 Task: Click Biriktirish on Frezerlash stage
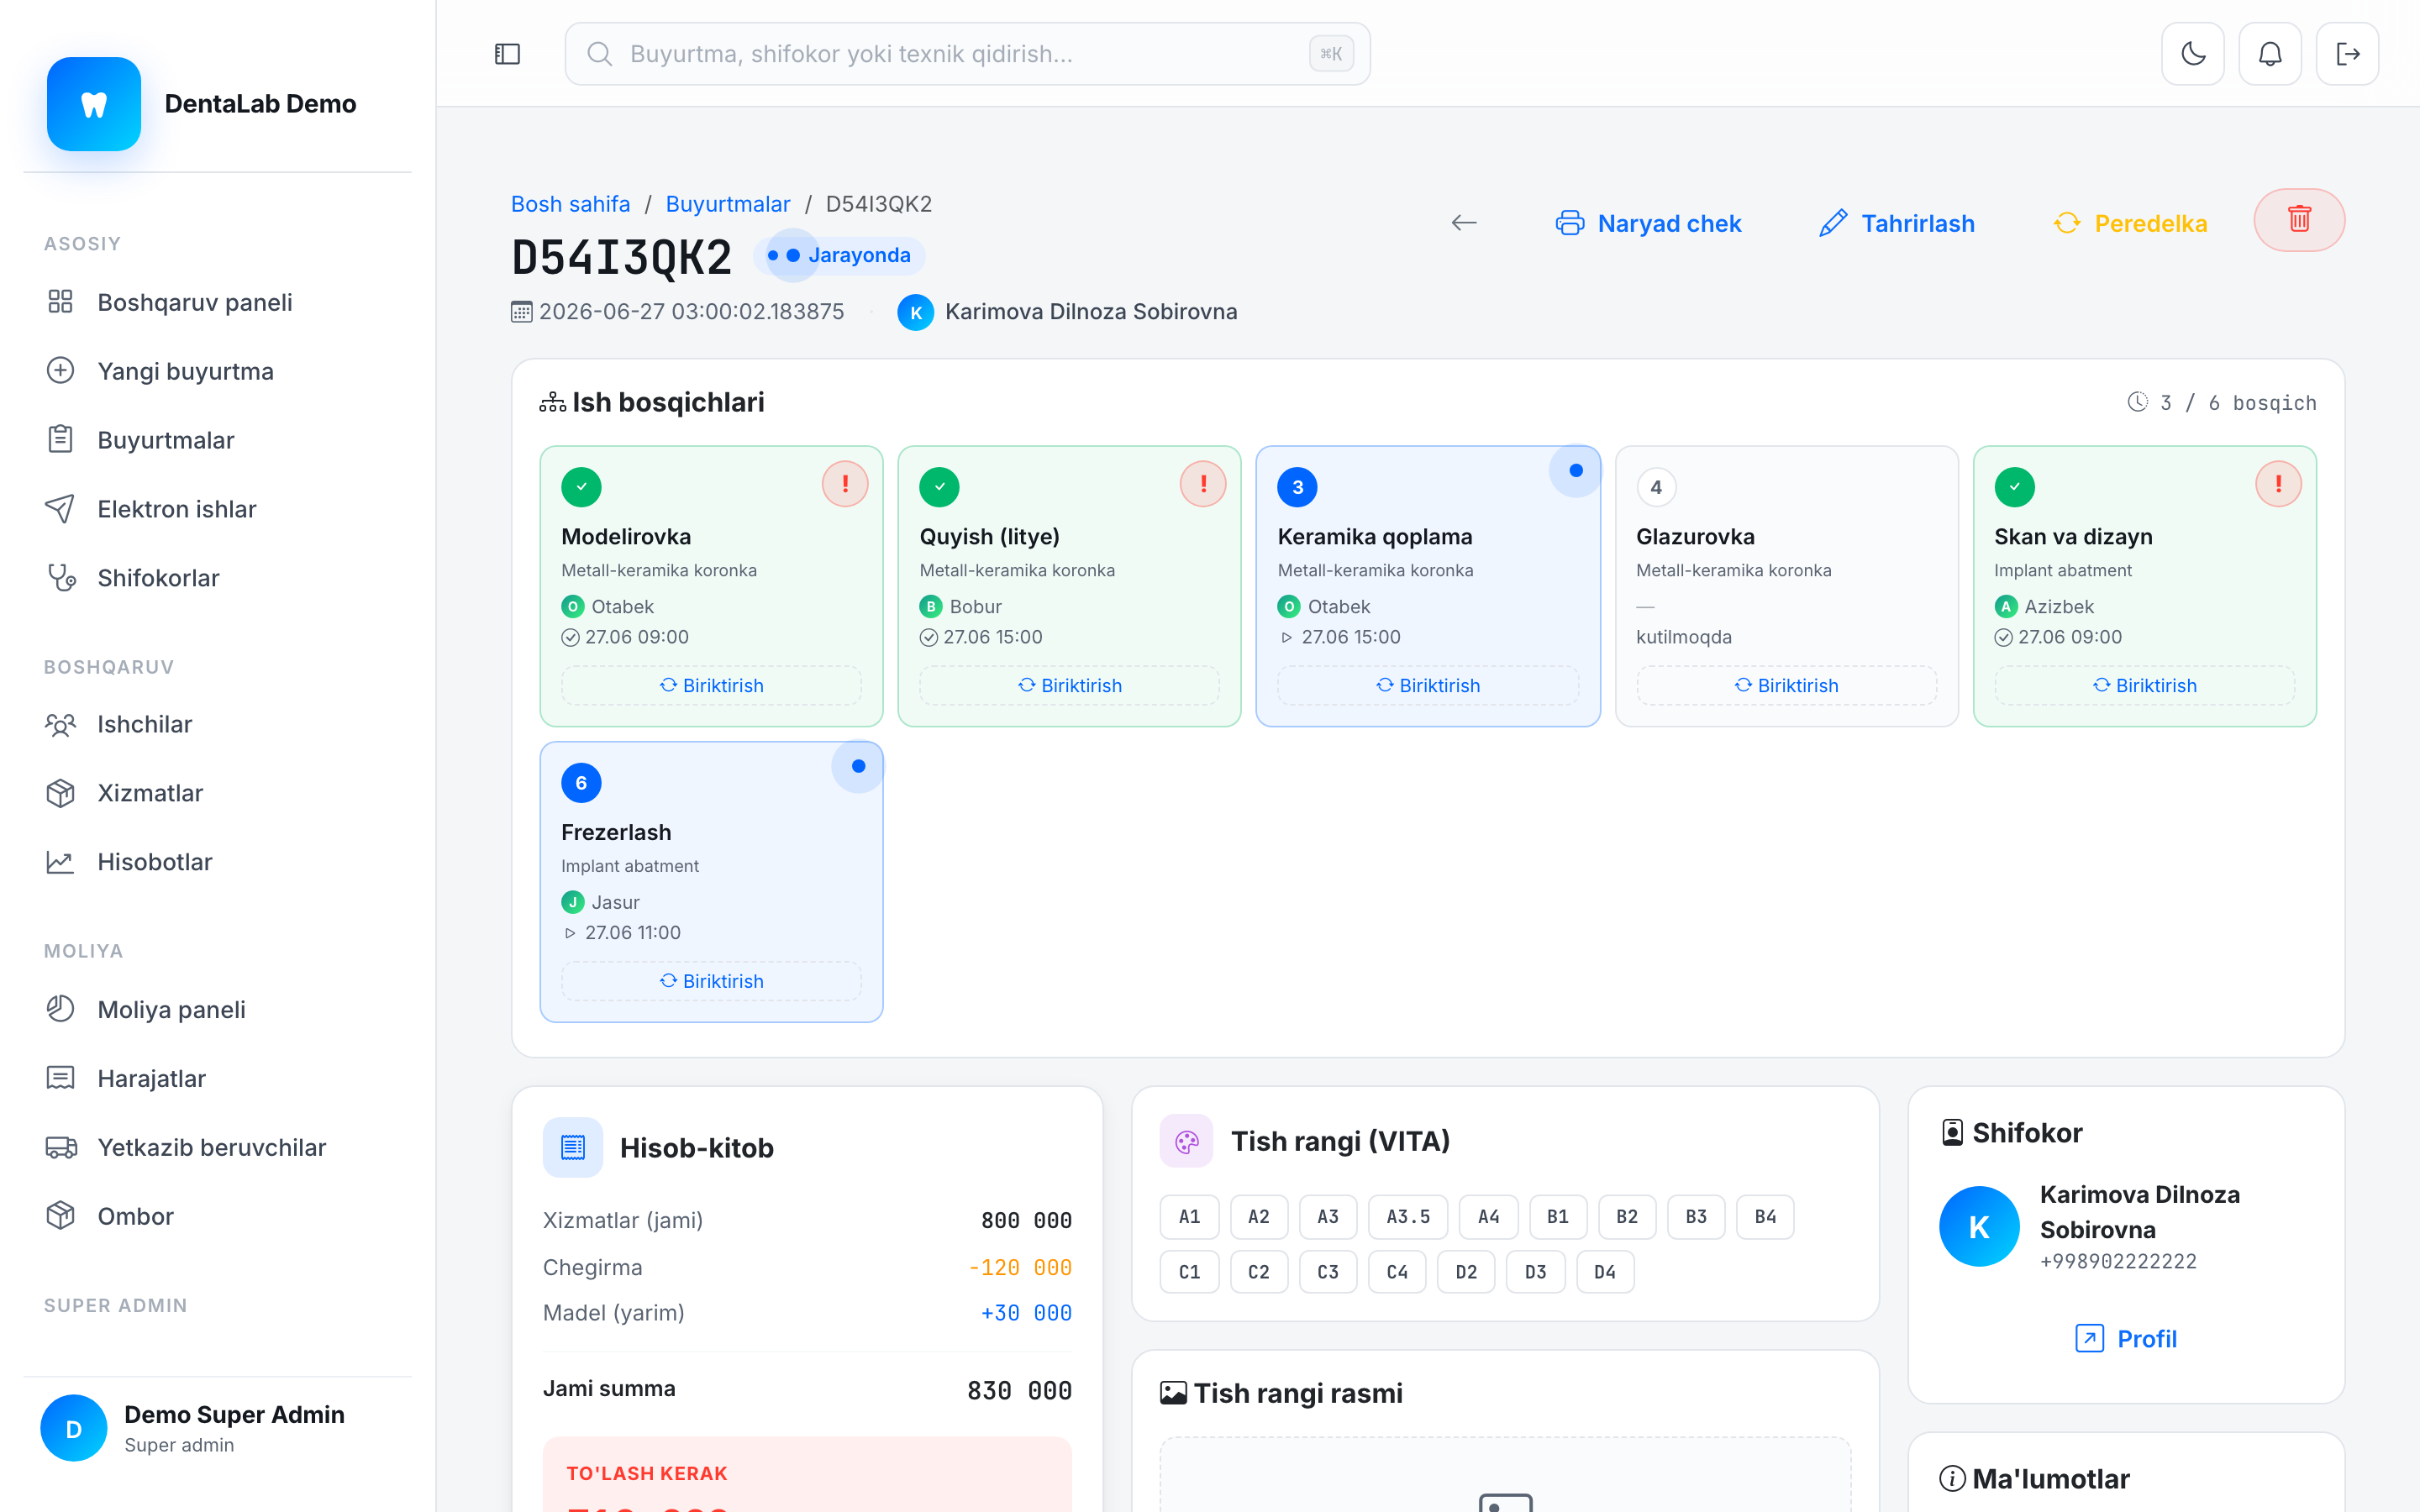711,981
